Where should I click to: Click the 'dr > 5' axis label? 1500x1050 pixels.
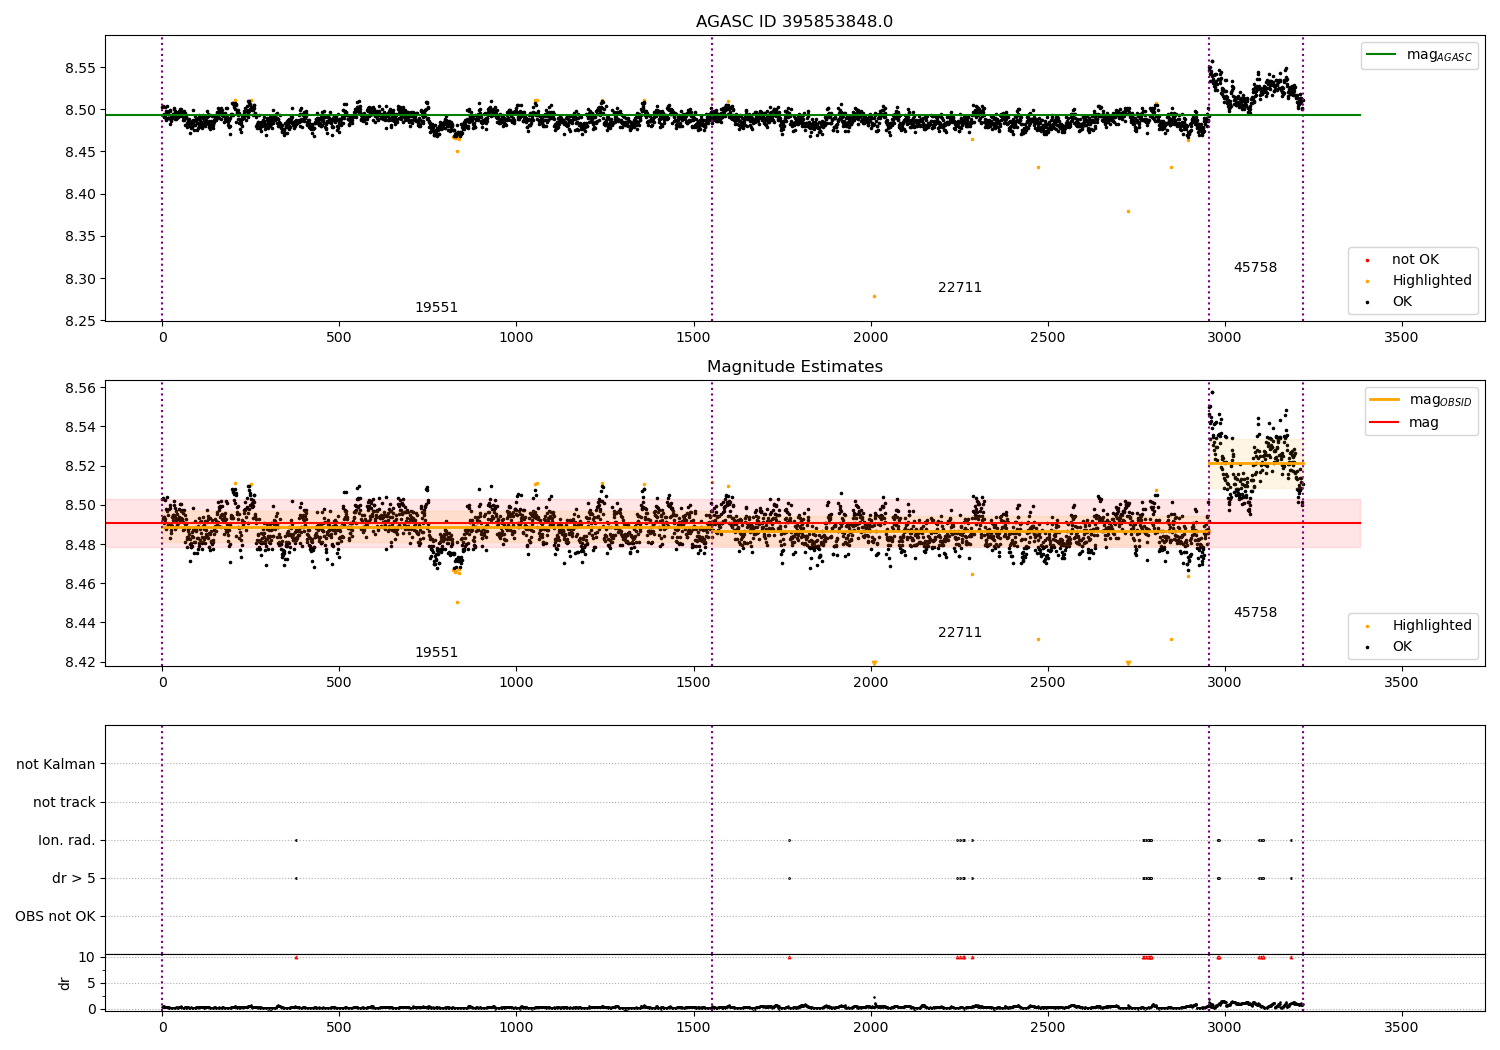pyautogui.click(x=74, y=878)
